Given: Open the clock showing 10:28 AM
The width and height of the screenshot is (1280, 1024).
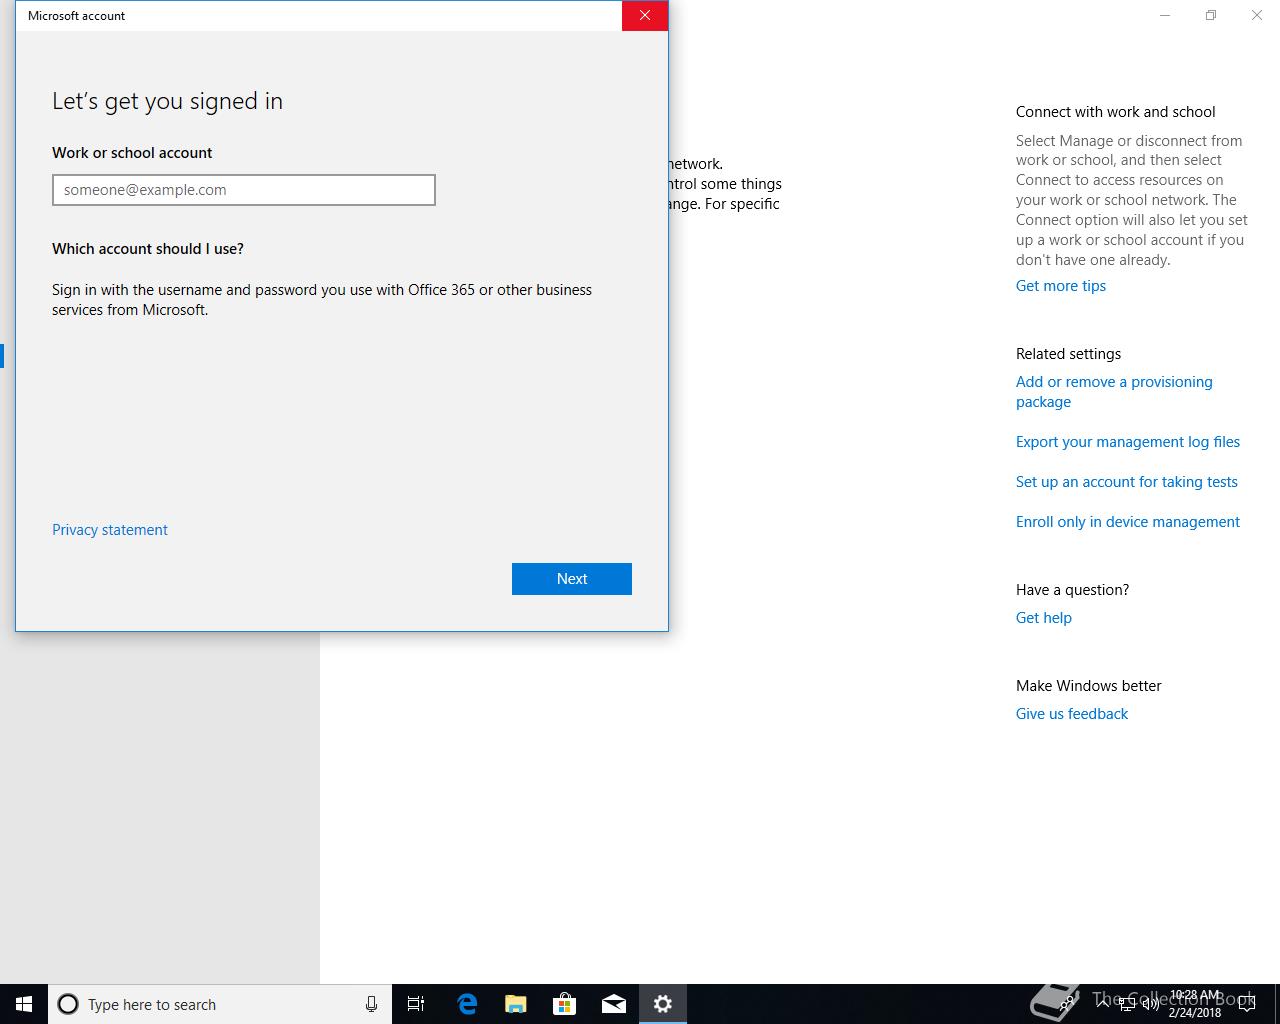Looking at the screenshot, I should (x=1195, y=1004).
